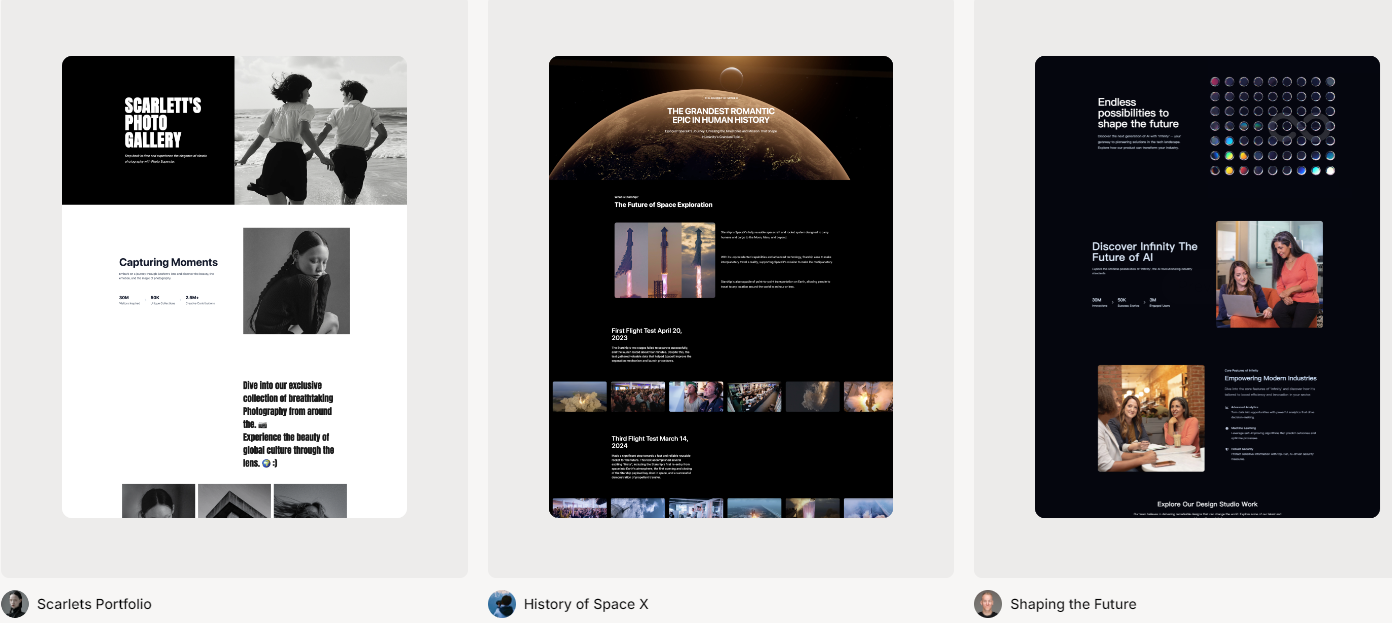Image resolution: width=1392 pixels, height=623 pixels.
Task: Click the "SCARLETT'S PHOTO GALLERY" heading
Action: (x=163, y=123)
